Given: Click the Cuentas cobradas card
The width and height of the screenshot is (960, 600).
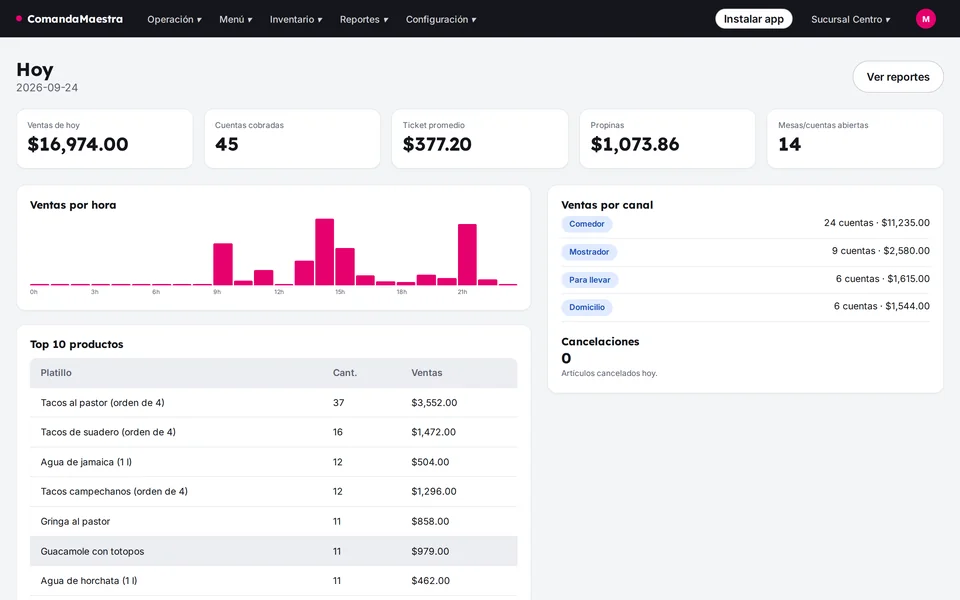Looking at the screenshot, I should 292,138.
